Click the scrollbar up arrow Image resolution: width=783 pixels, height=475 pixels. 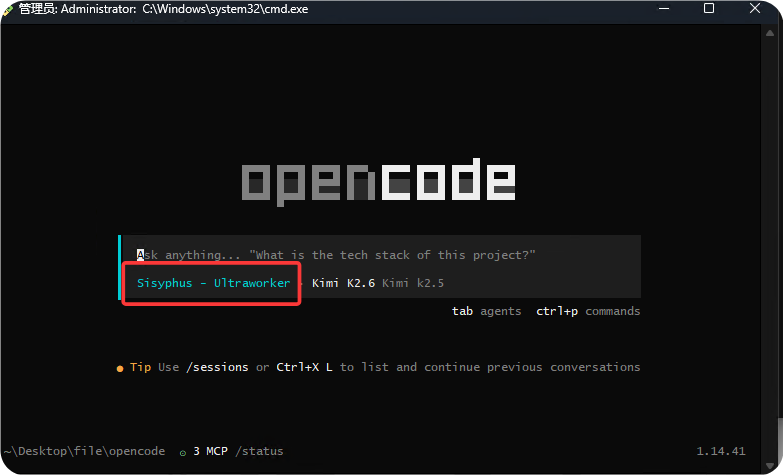(770, 33)
